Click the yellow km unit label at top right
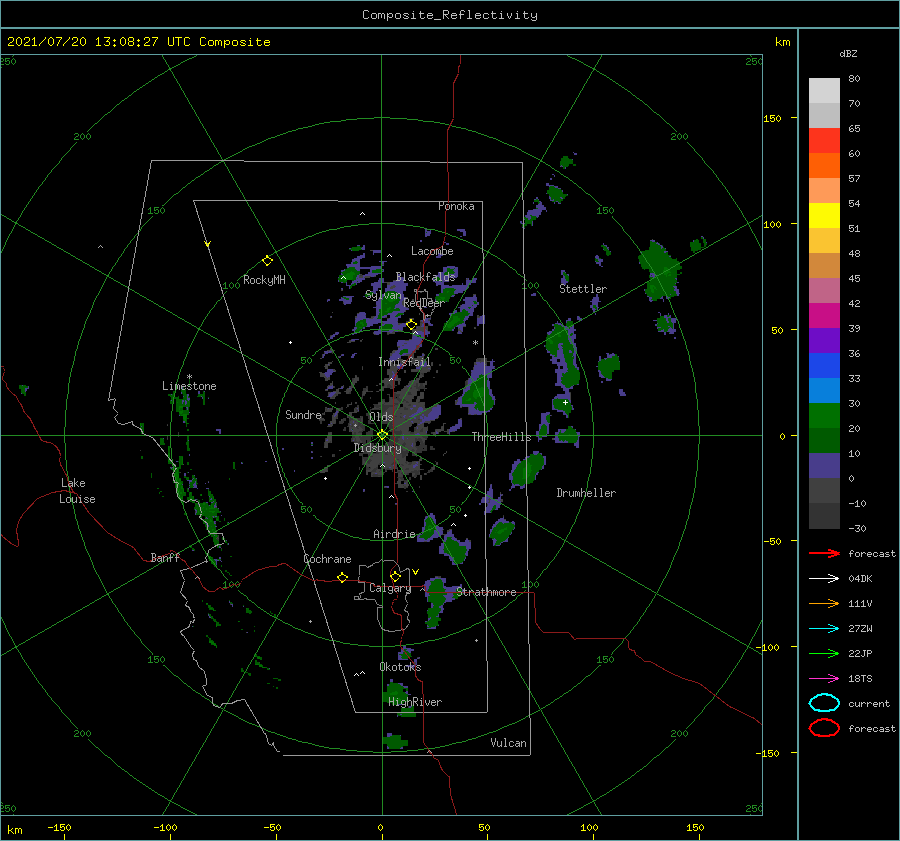The height and width of the screenshot is (841, 900). pos(782,42)
